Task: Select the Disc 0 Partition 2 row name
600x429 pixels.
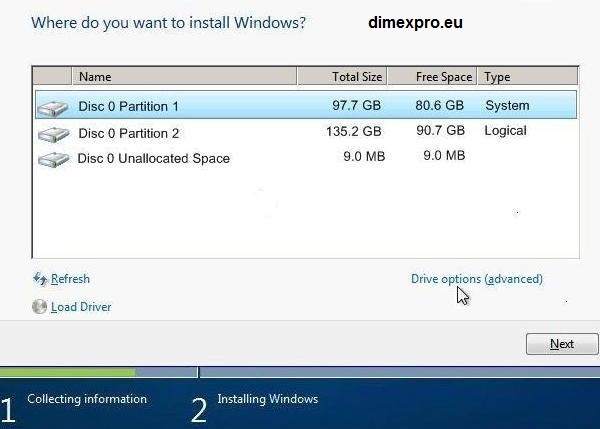Action: (129, 134)
